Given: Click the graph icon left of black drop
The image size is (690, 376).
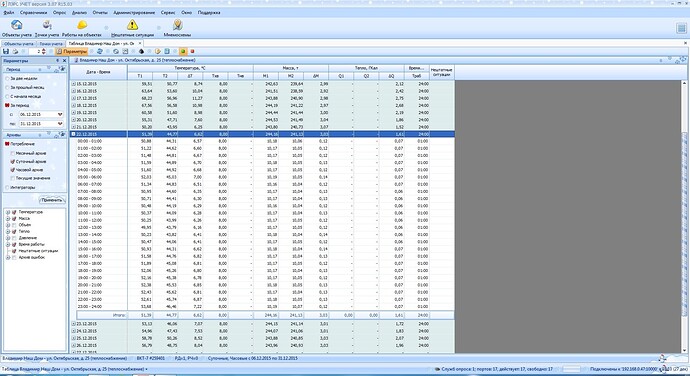Looking at the screenshot, I should coord(125,52).
